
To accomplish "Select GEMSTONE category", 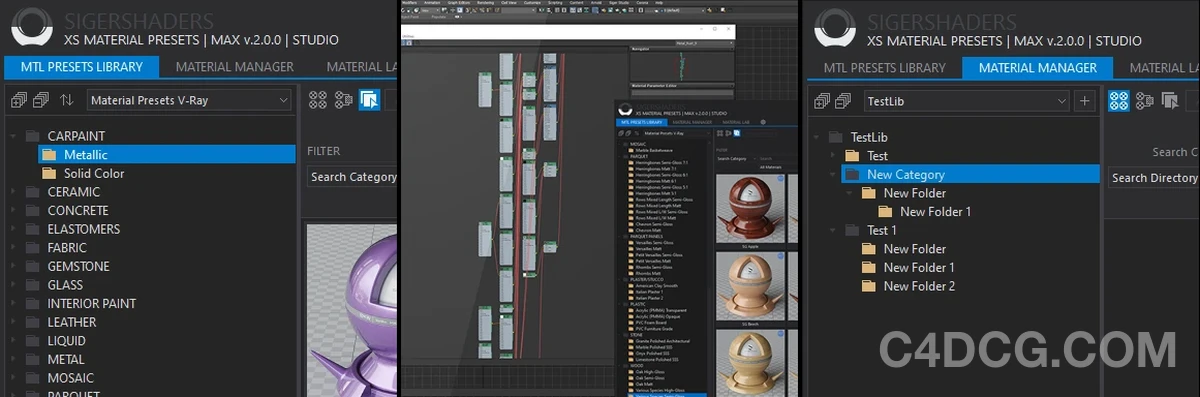I will [78, 267].
